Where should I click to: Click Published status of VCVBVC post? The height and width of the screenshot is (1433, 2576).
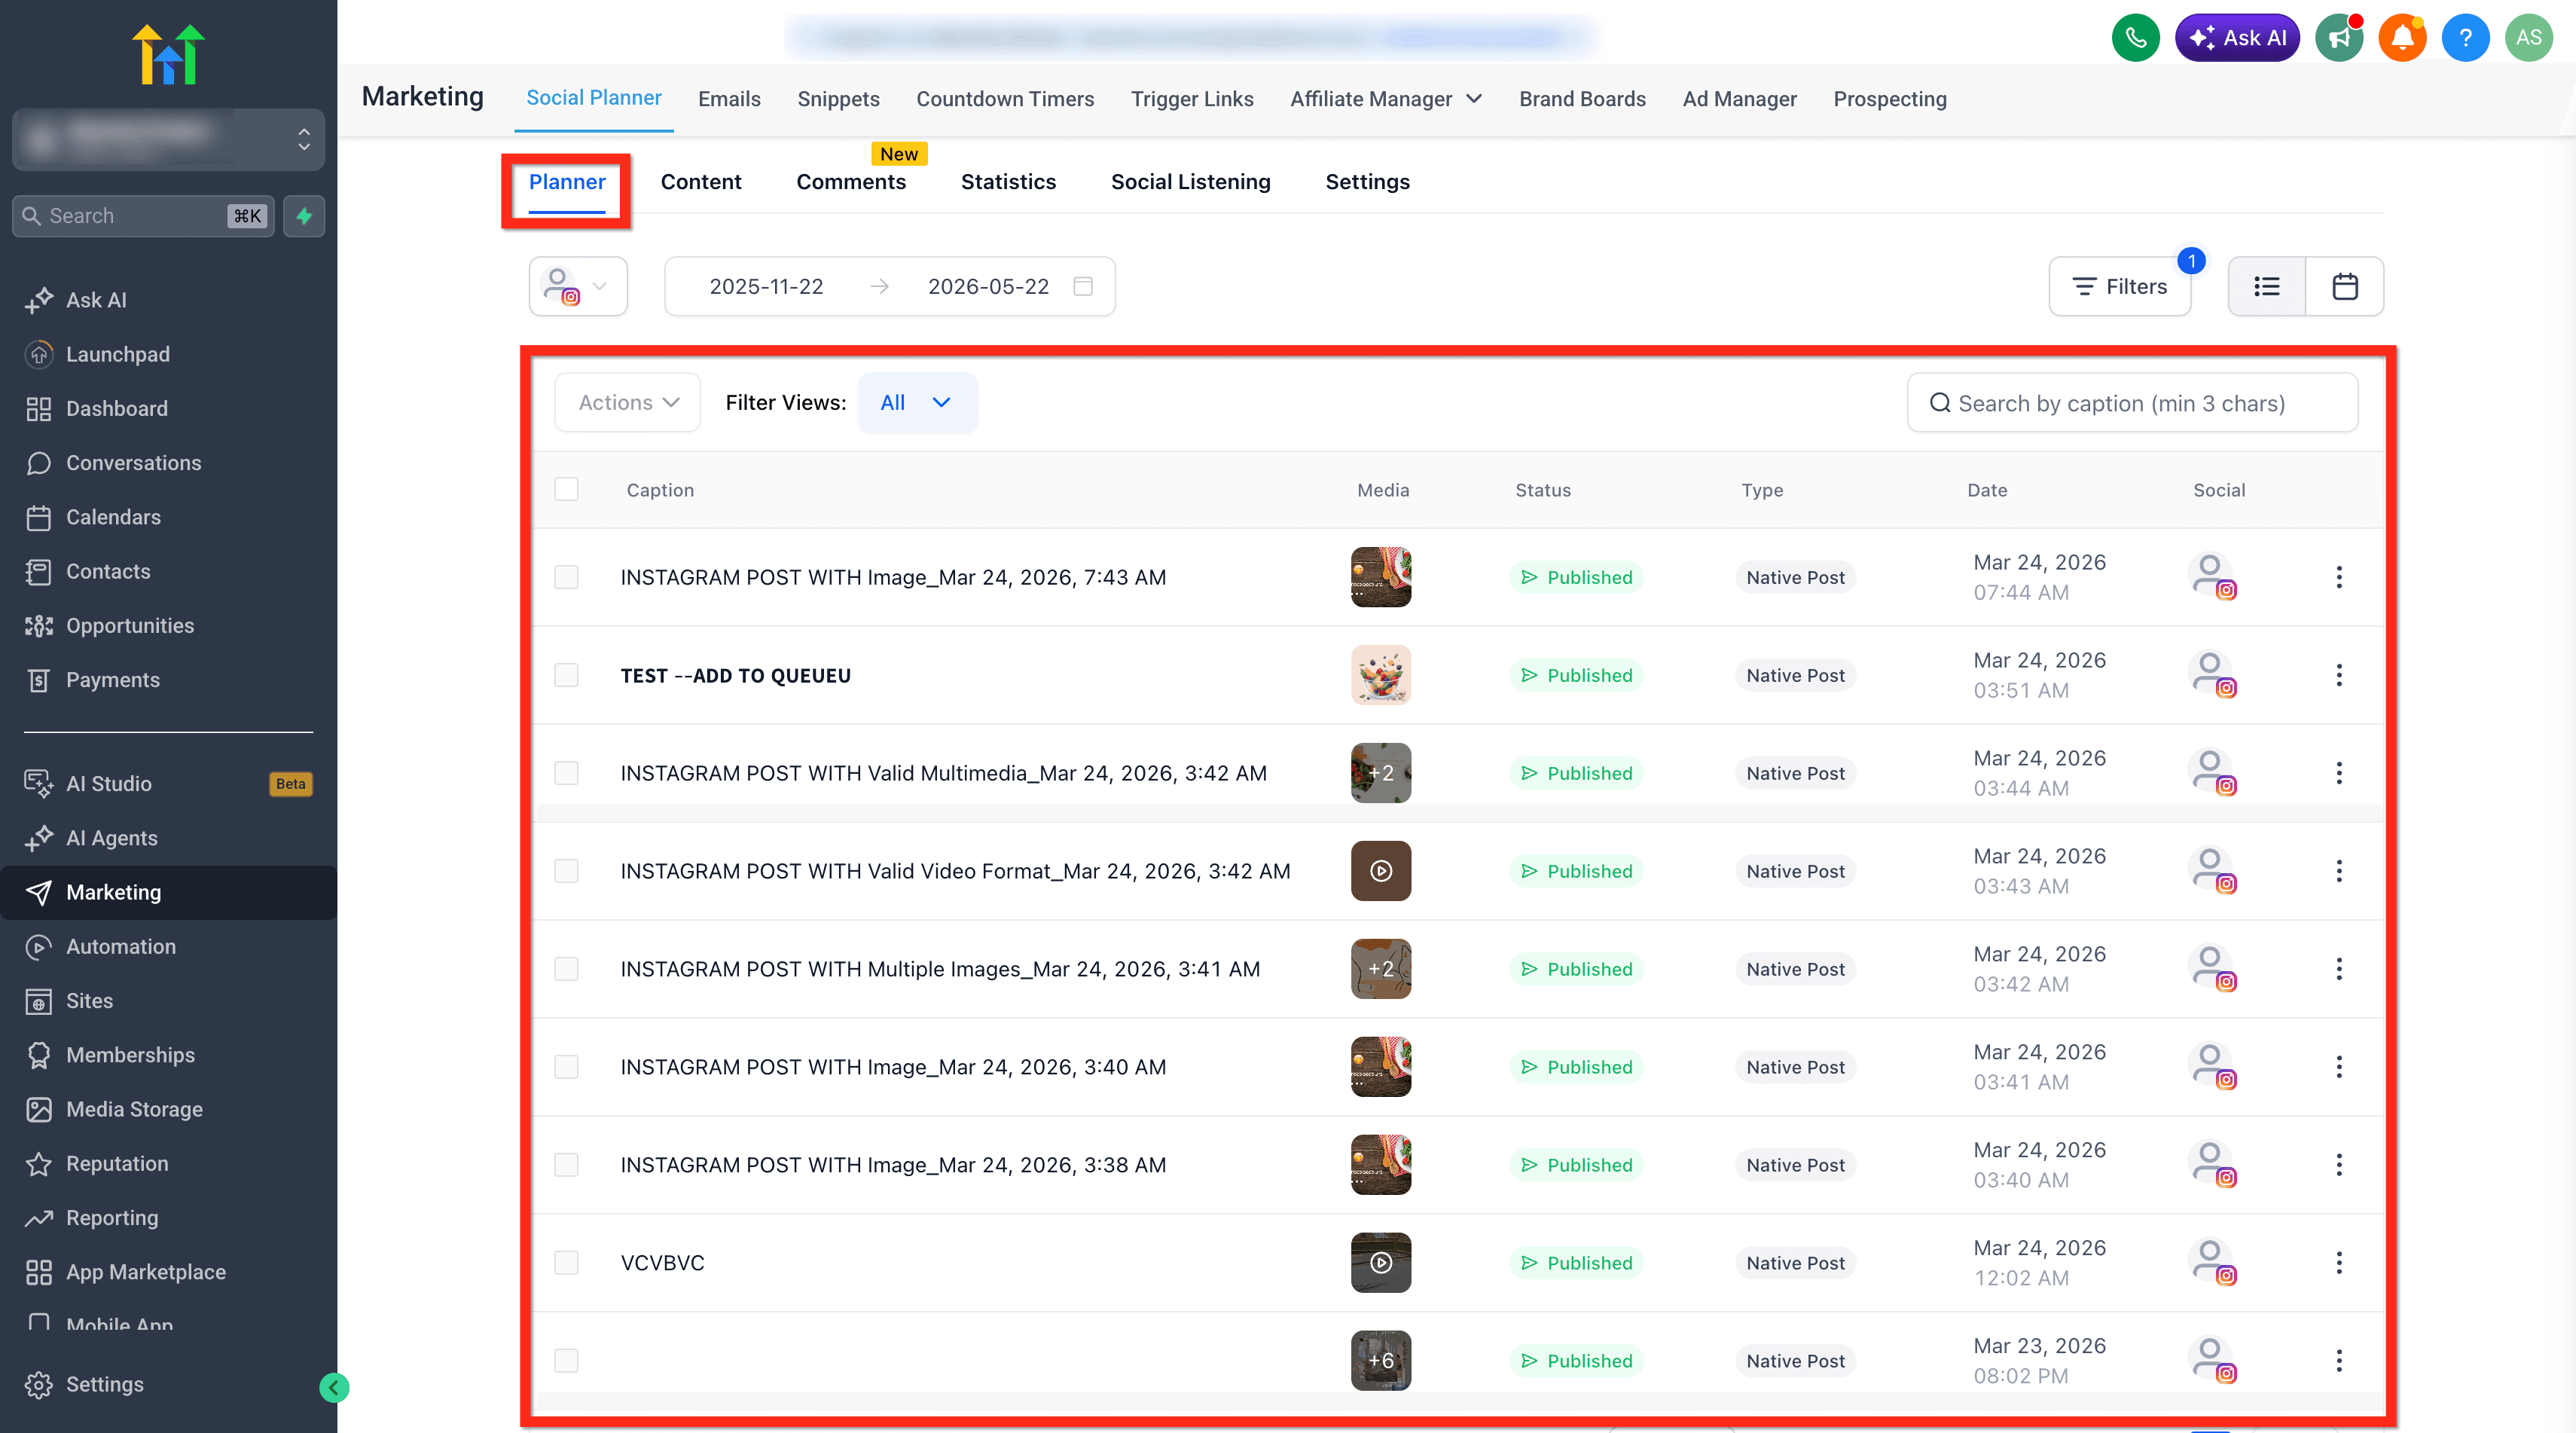pos(1576,1263)
